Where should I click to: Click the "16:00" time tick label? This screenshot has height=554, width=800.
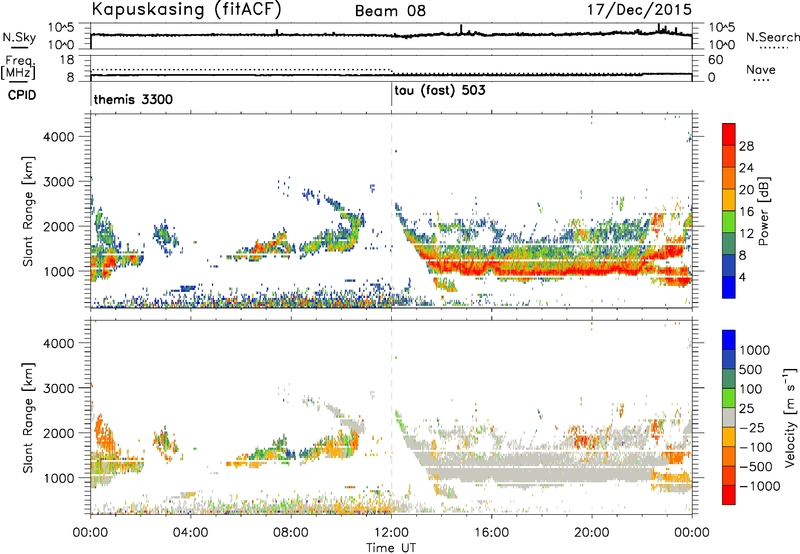(491, 533)
